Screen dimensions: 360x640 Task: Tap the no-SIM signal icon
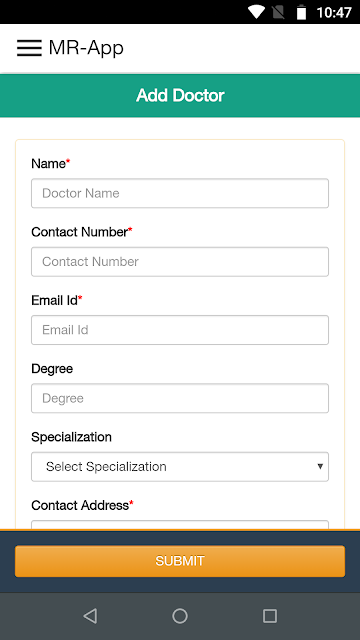point(279,12)
